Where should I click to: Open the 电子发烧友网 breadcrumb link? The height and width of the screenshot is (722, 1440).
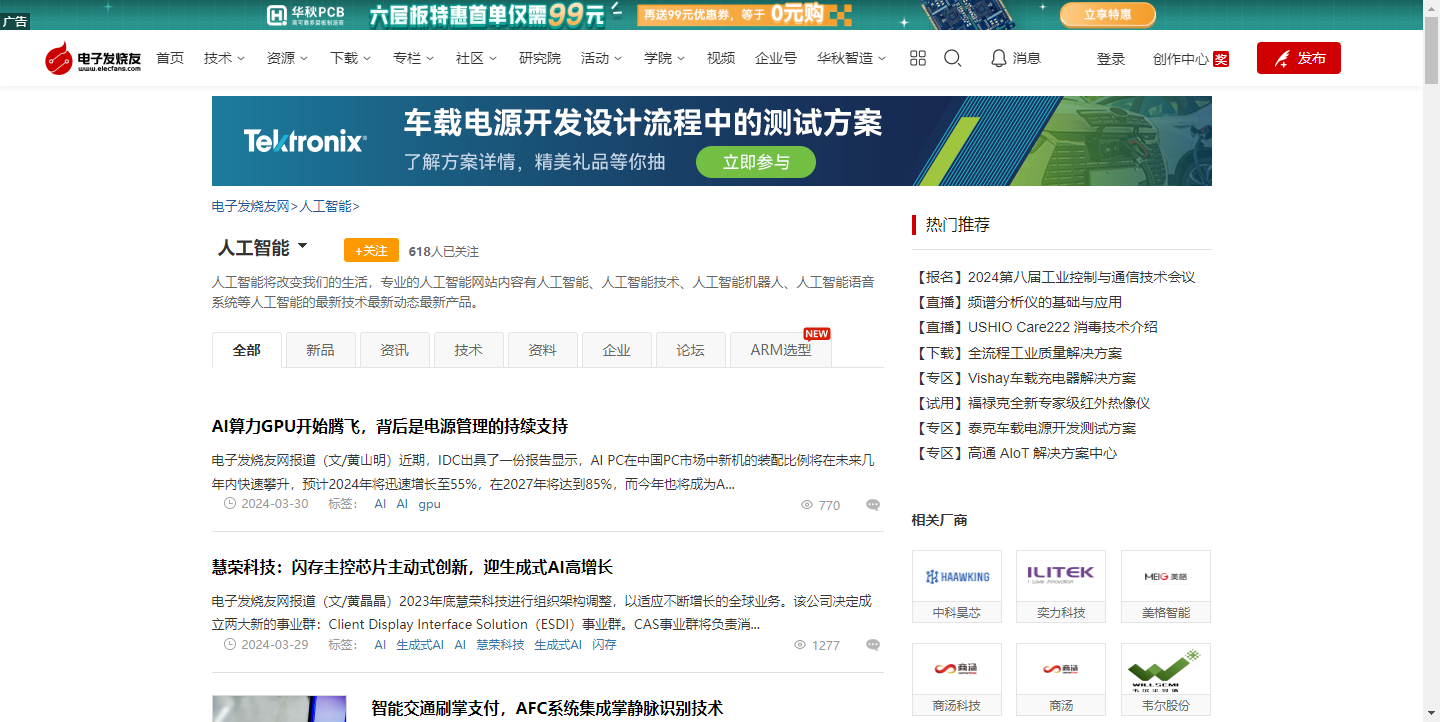coord(250,206)
